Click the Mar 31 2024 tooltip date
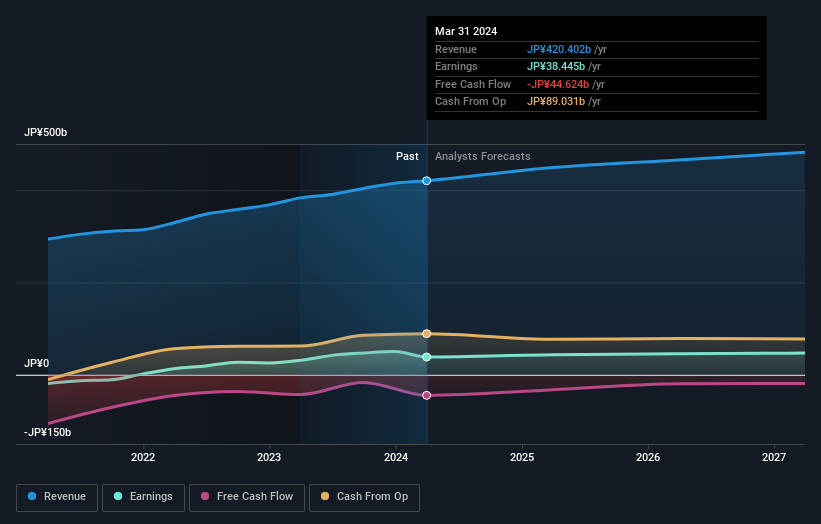Viewport: 821px width, 524px height. (x=466, y=31)
